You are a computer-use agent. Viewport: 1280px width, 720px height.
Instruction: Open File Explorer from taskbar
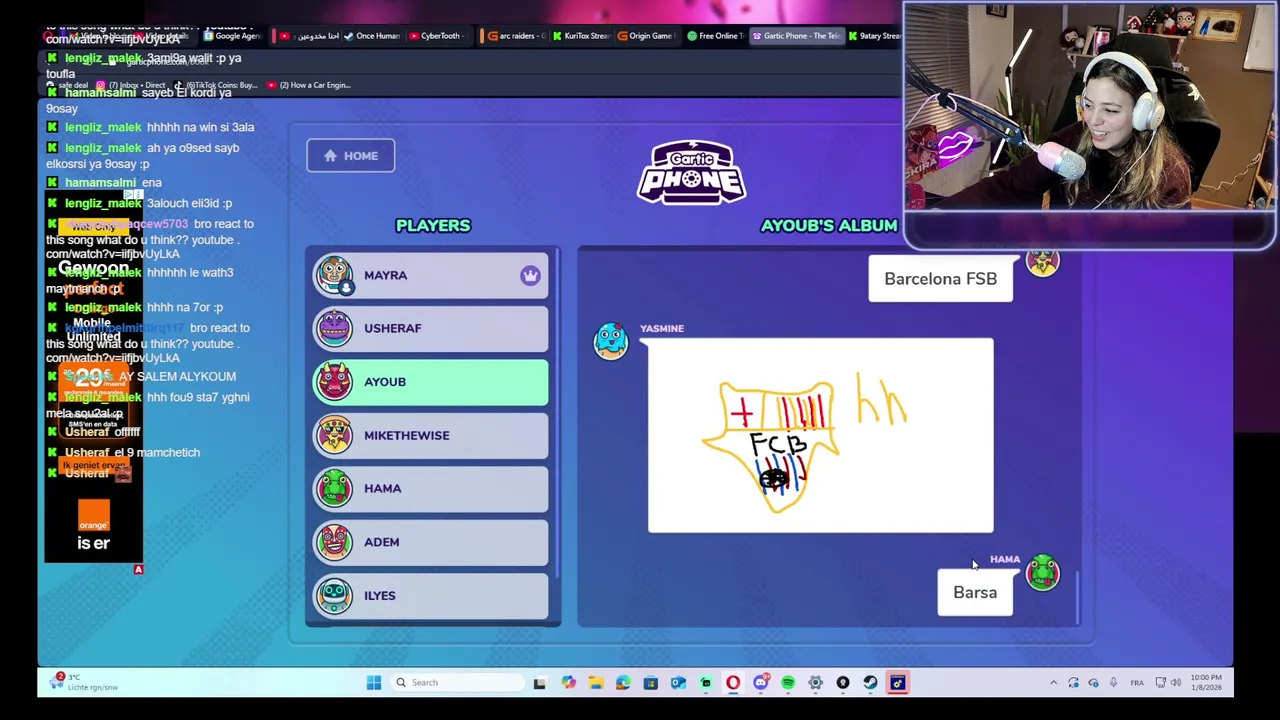pos(596,683)
